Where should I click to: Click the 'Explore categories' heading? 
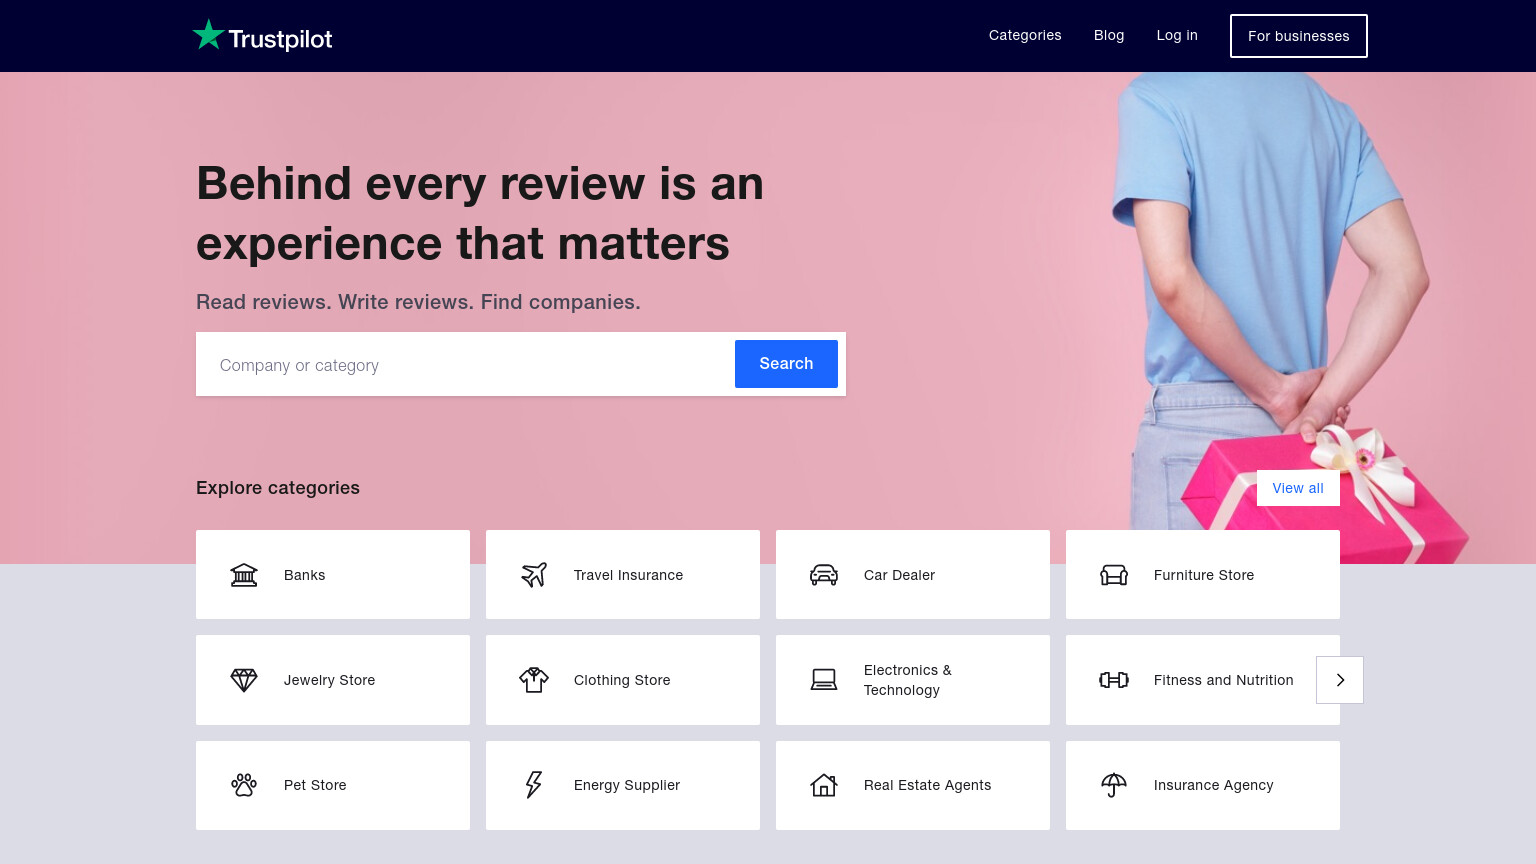click(x=278, y=488)
